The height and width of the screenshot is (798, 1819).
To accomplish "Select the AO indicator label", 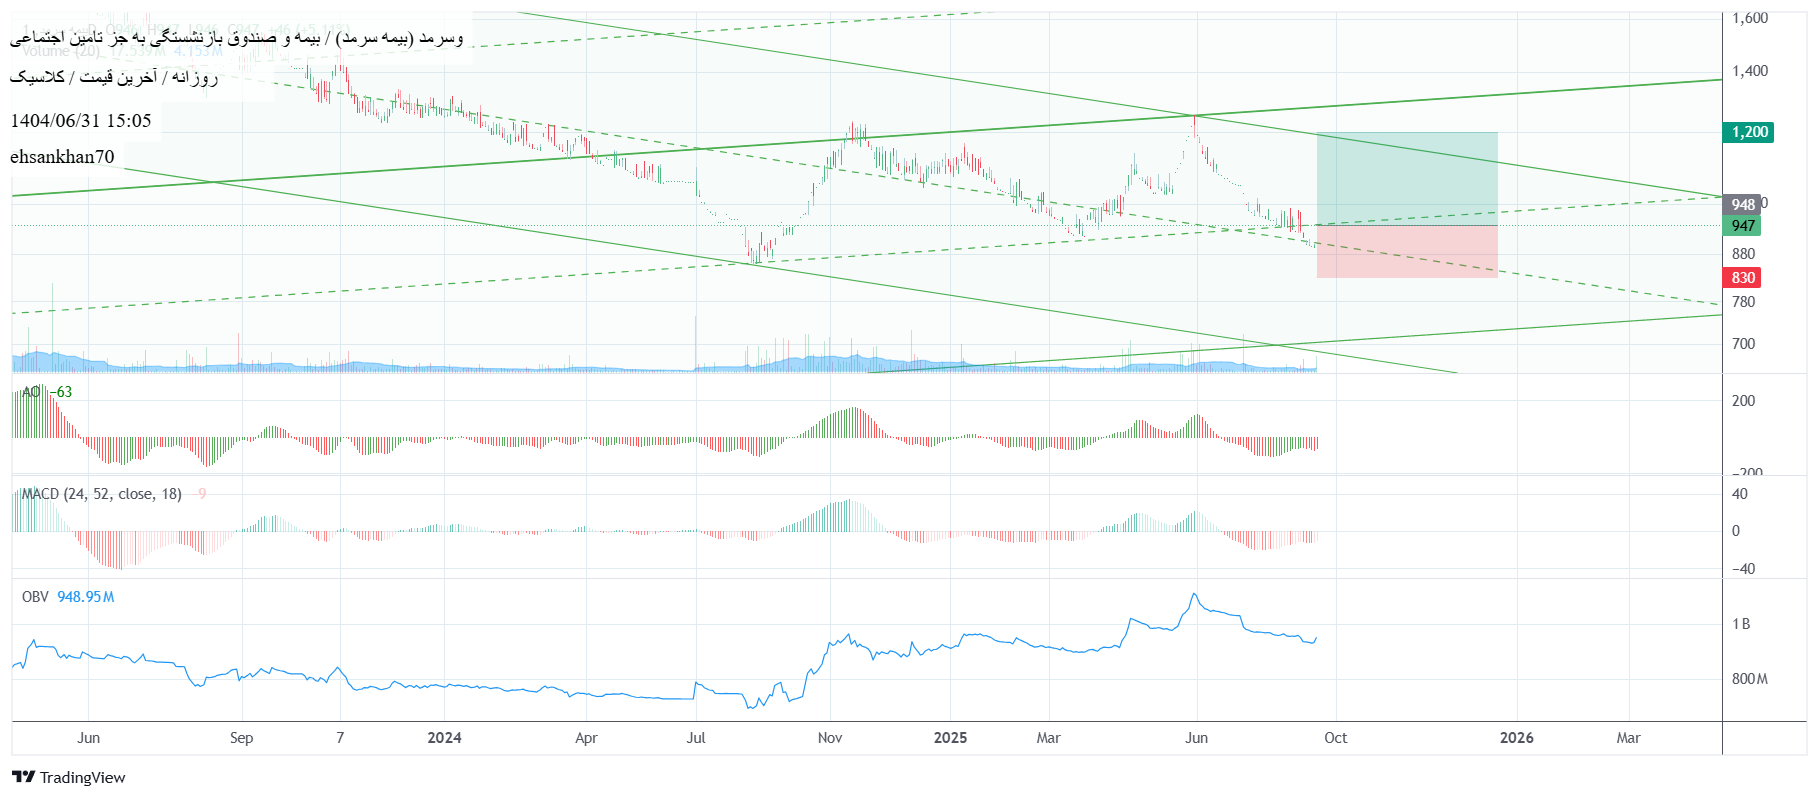I will point(31,392).
